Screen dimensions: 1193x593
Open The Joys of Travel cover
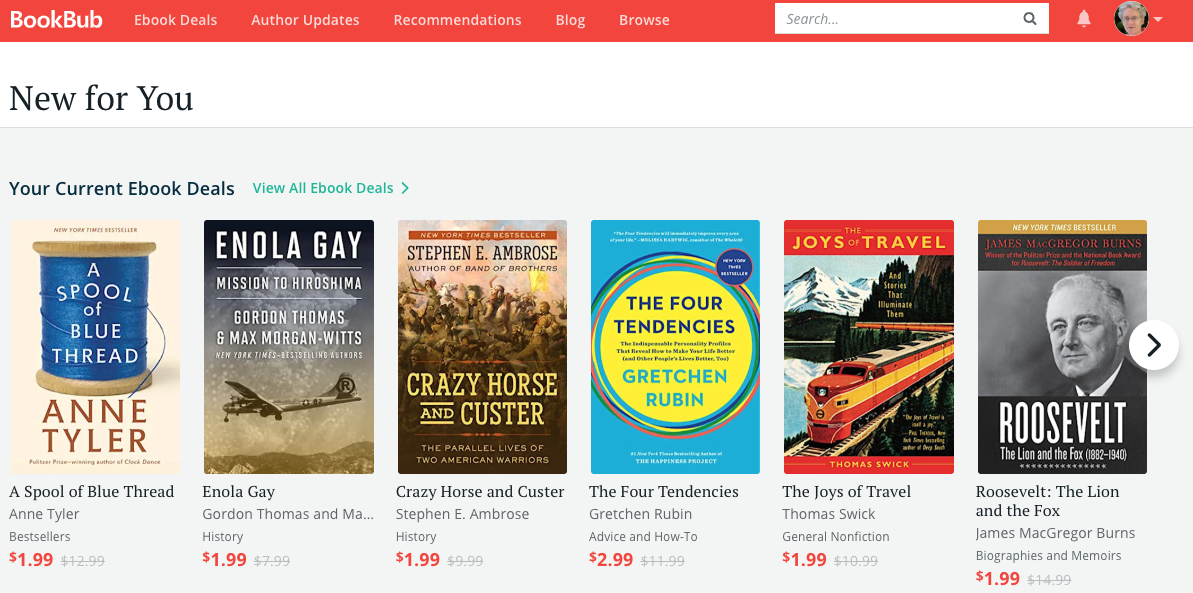click(869, 347)
